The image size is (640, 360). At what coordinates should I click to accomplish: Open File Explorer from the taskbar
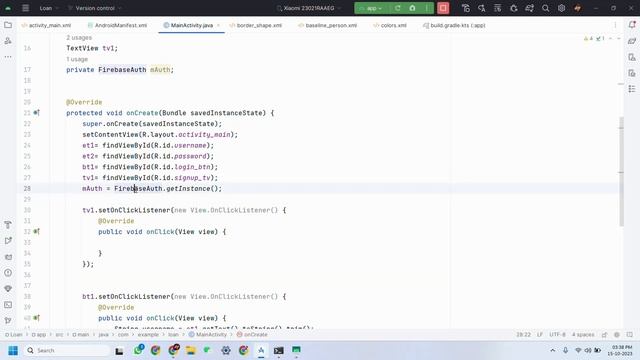pos(190,350)
